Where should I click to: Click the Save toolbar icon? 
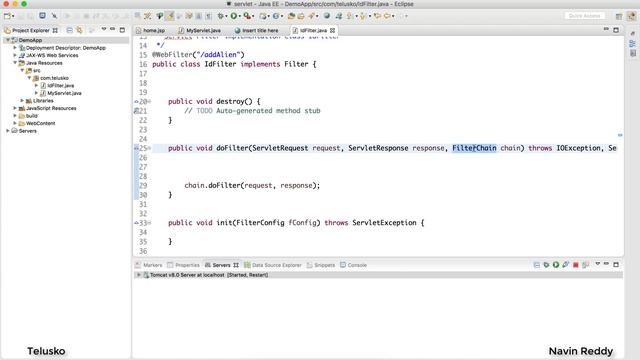pos(21,16)
